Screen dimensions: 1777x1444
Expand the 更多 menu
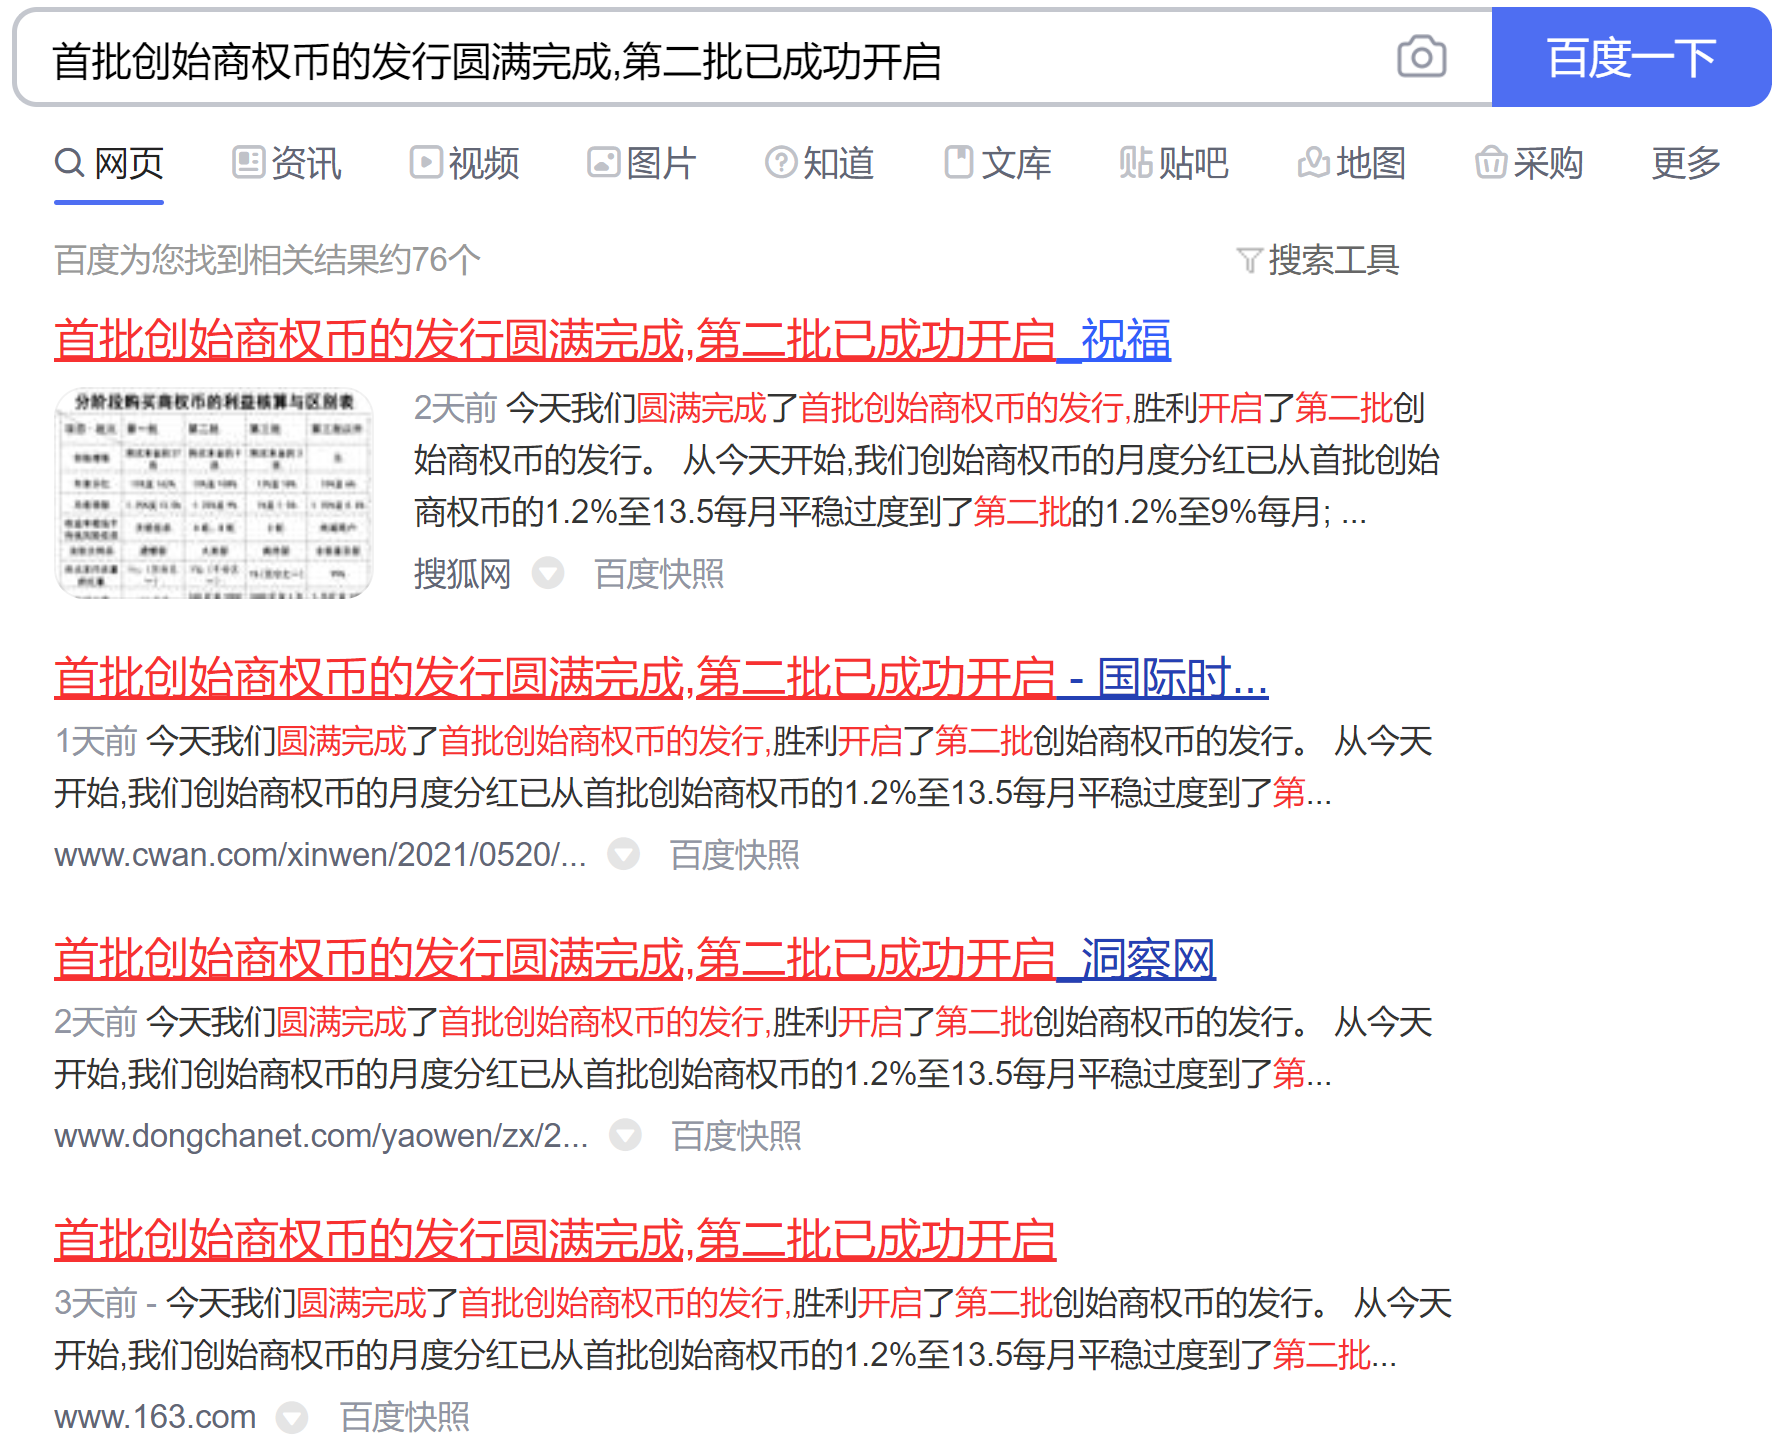pos(1686,163)
